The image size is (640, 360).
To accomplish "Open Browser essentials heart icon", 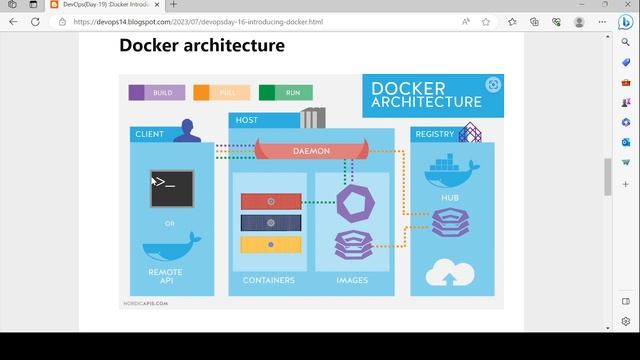I will 556,22.
